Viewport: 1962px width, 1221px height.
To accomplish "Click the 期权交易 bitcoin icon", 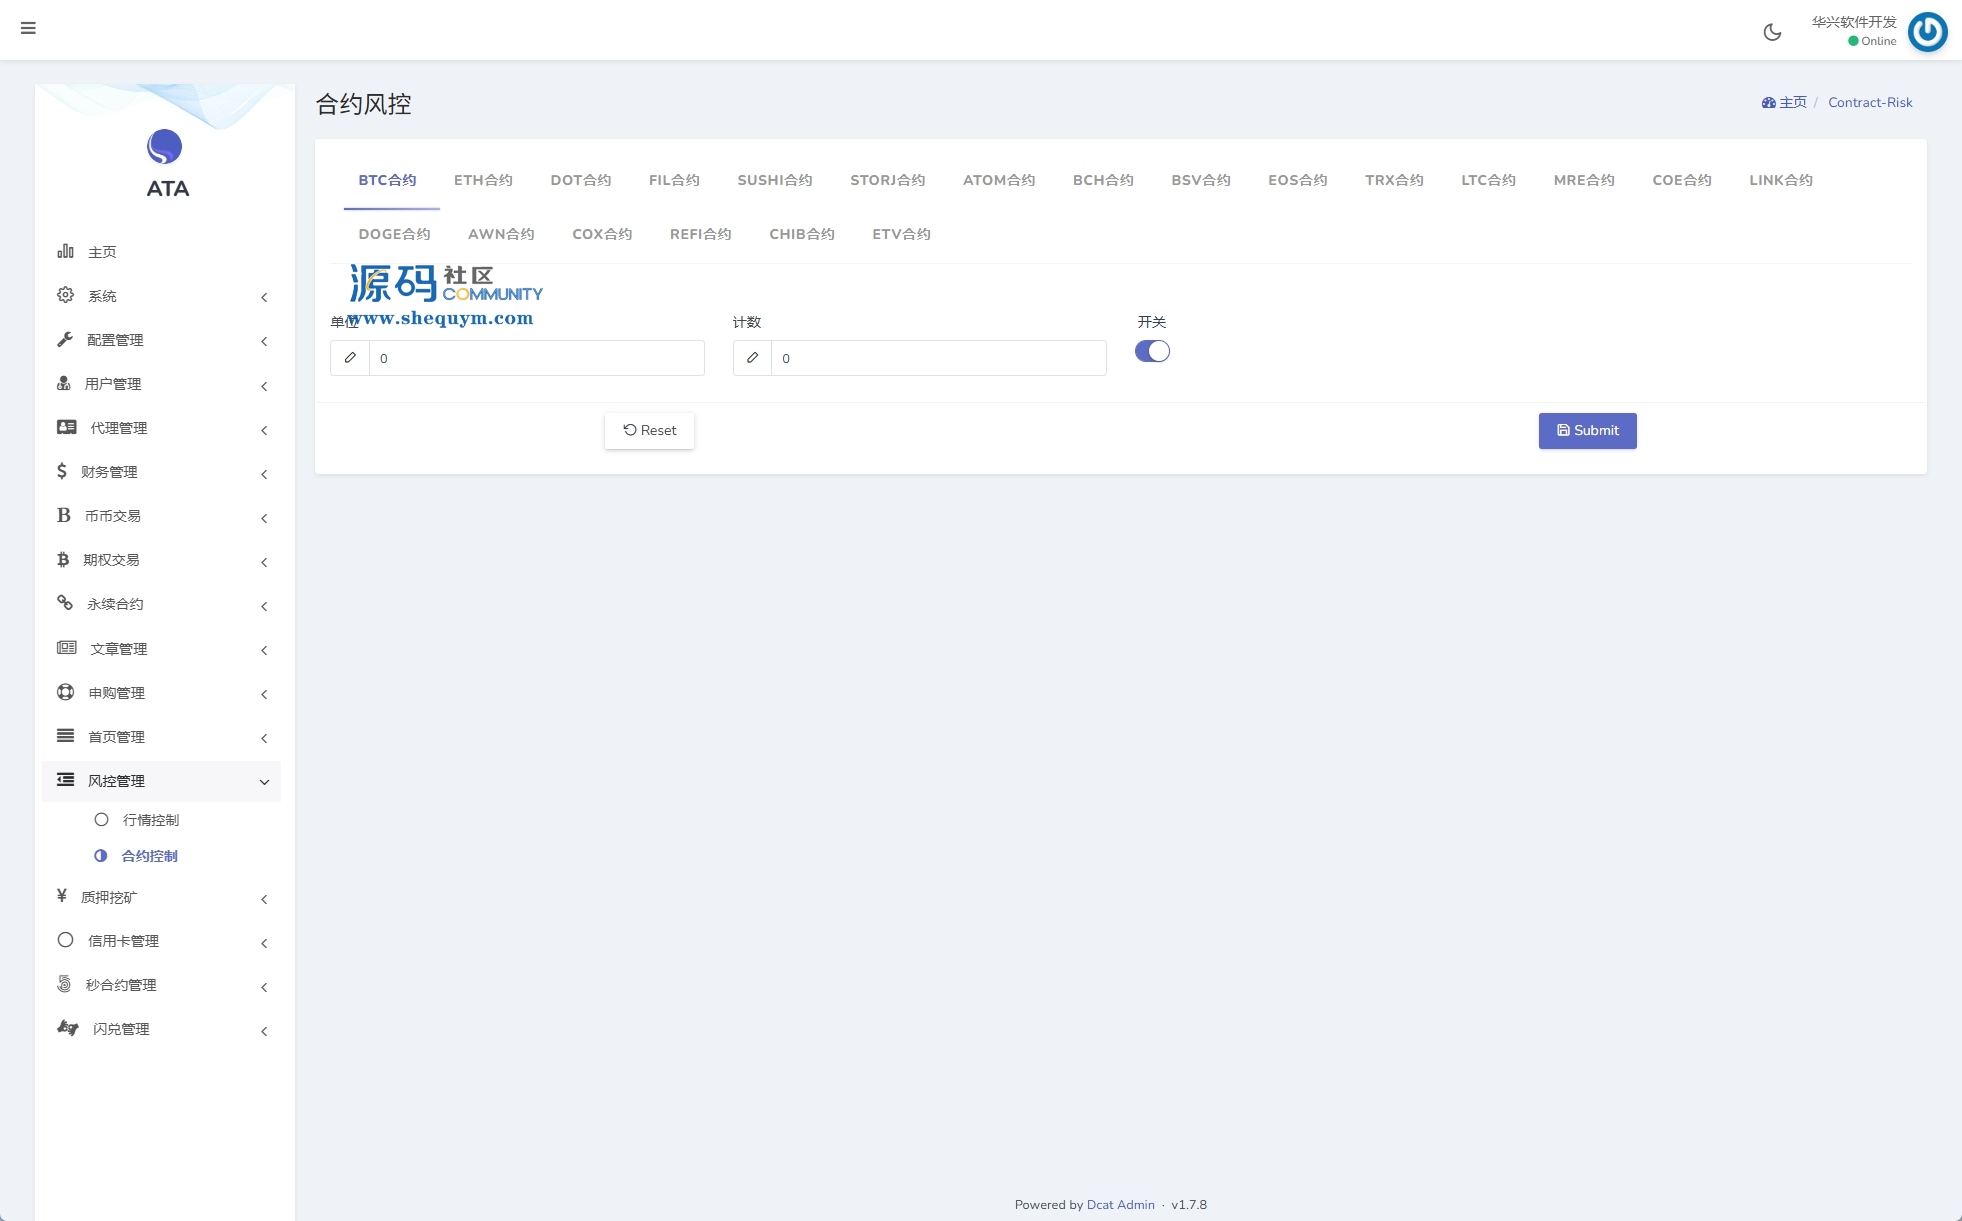I will (x=63, y=559).
